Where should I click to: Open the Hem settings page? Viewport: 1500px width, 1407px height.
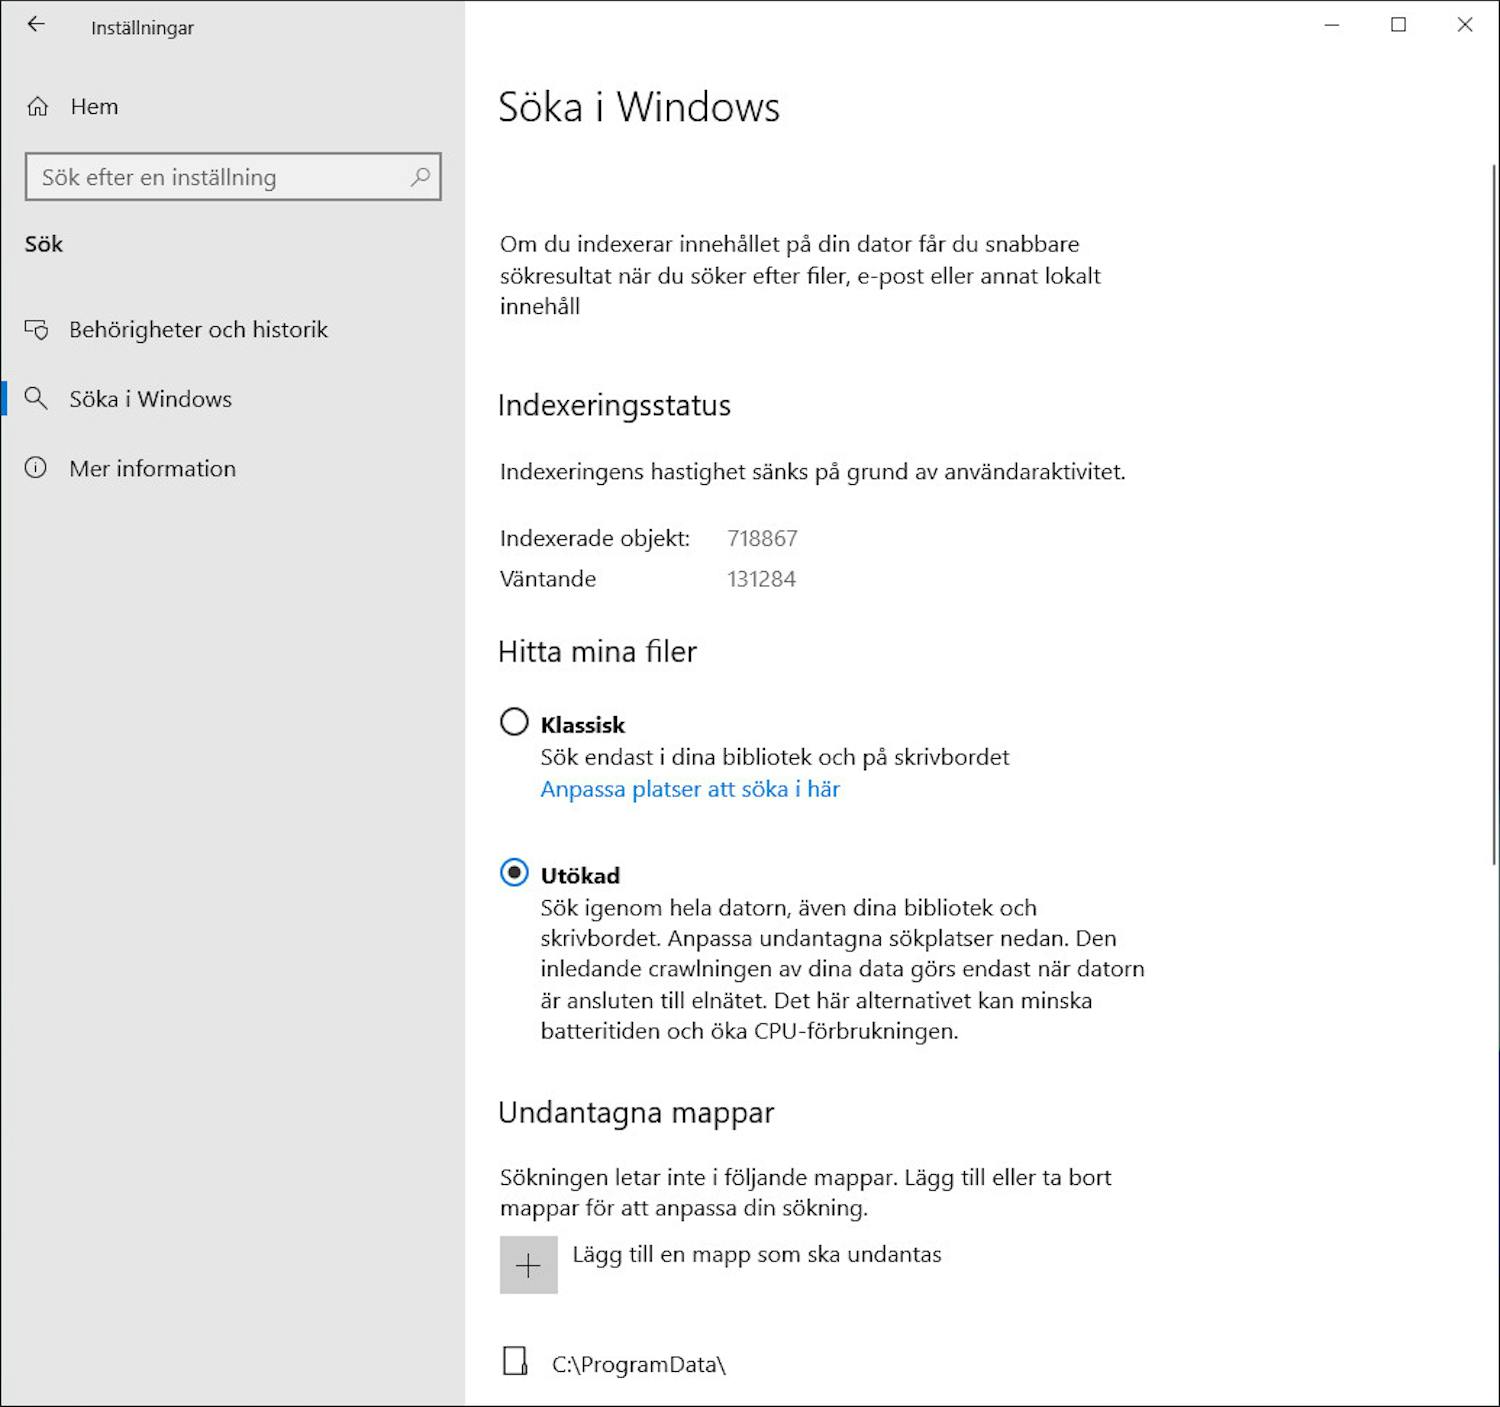point(94,105)
